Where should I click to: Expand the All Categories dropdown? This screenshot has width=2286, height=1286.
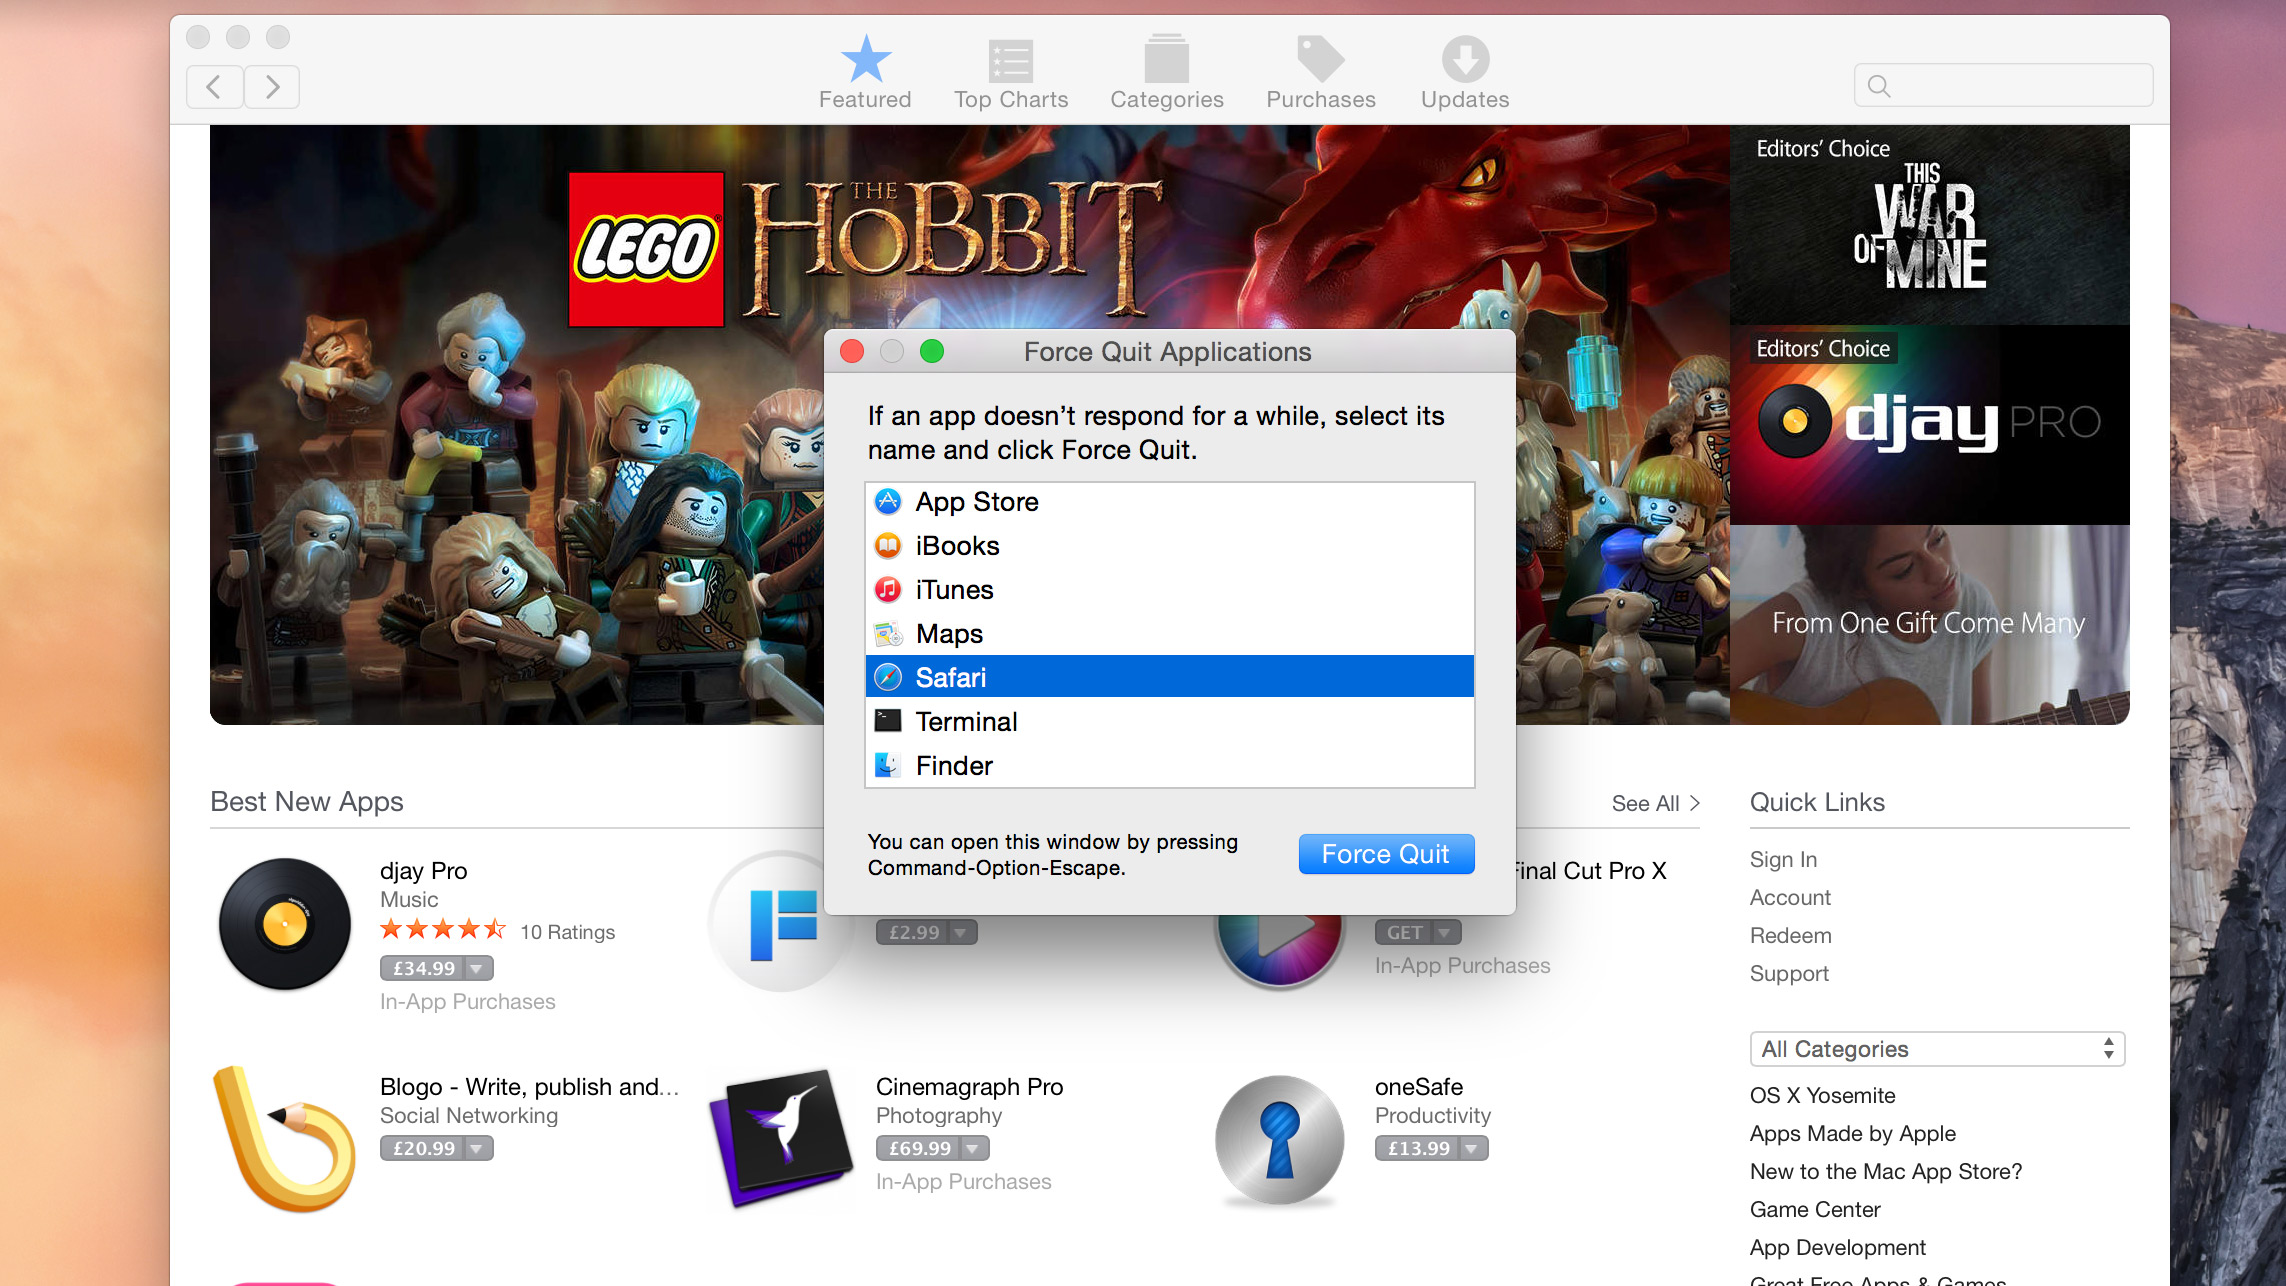(1933, 1047)
